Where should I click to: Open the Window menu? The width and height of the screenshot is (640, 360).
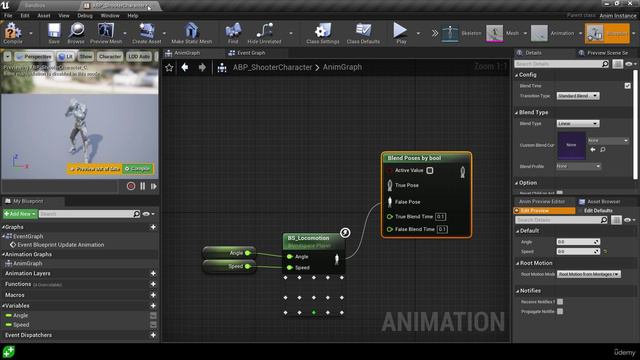(110, 16)
